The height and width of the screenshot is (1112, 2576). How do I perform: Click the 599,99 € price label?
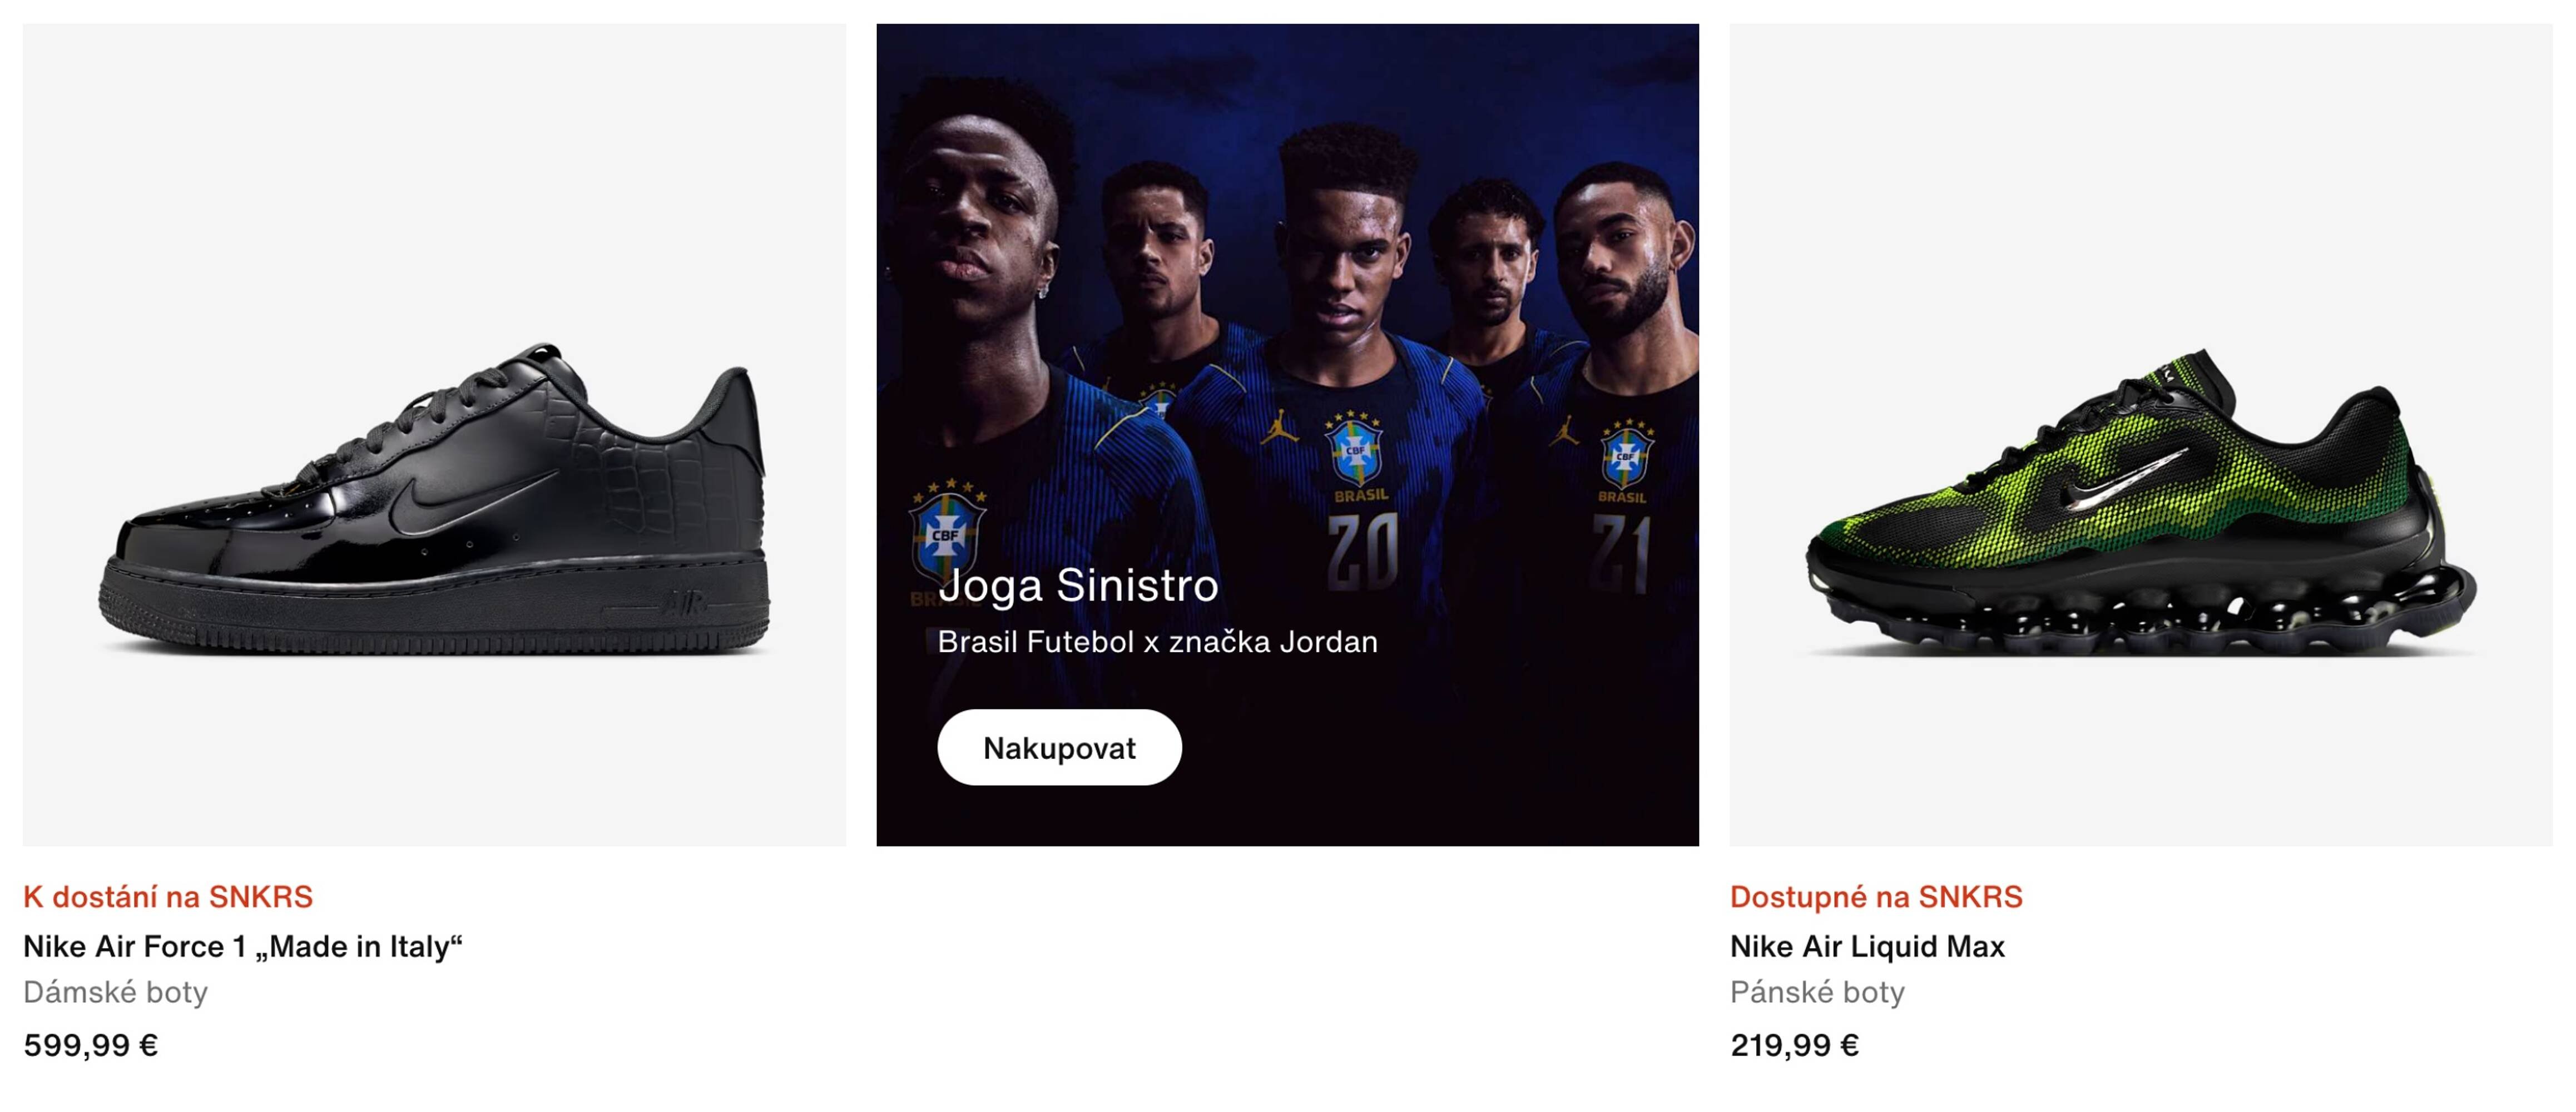pyautogui.click(x=90, y=1047)
